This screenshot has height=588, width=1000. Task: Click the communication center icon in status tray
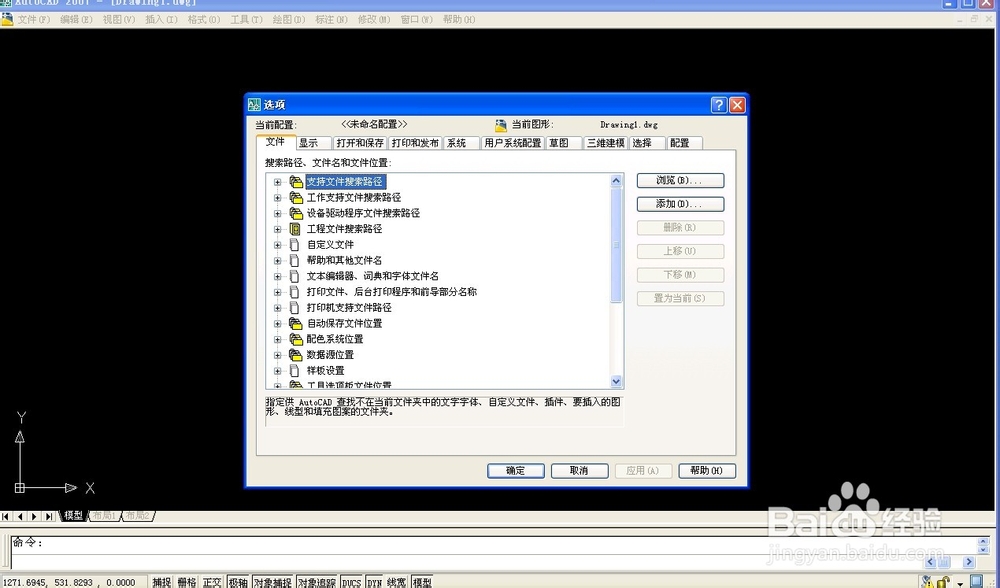point(928,582)
